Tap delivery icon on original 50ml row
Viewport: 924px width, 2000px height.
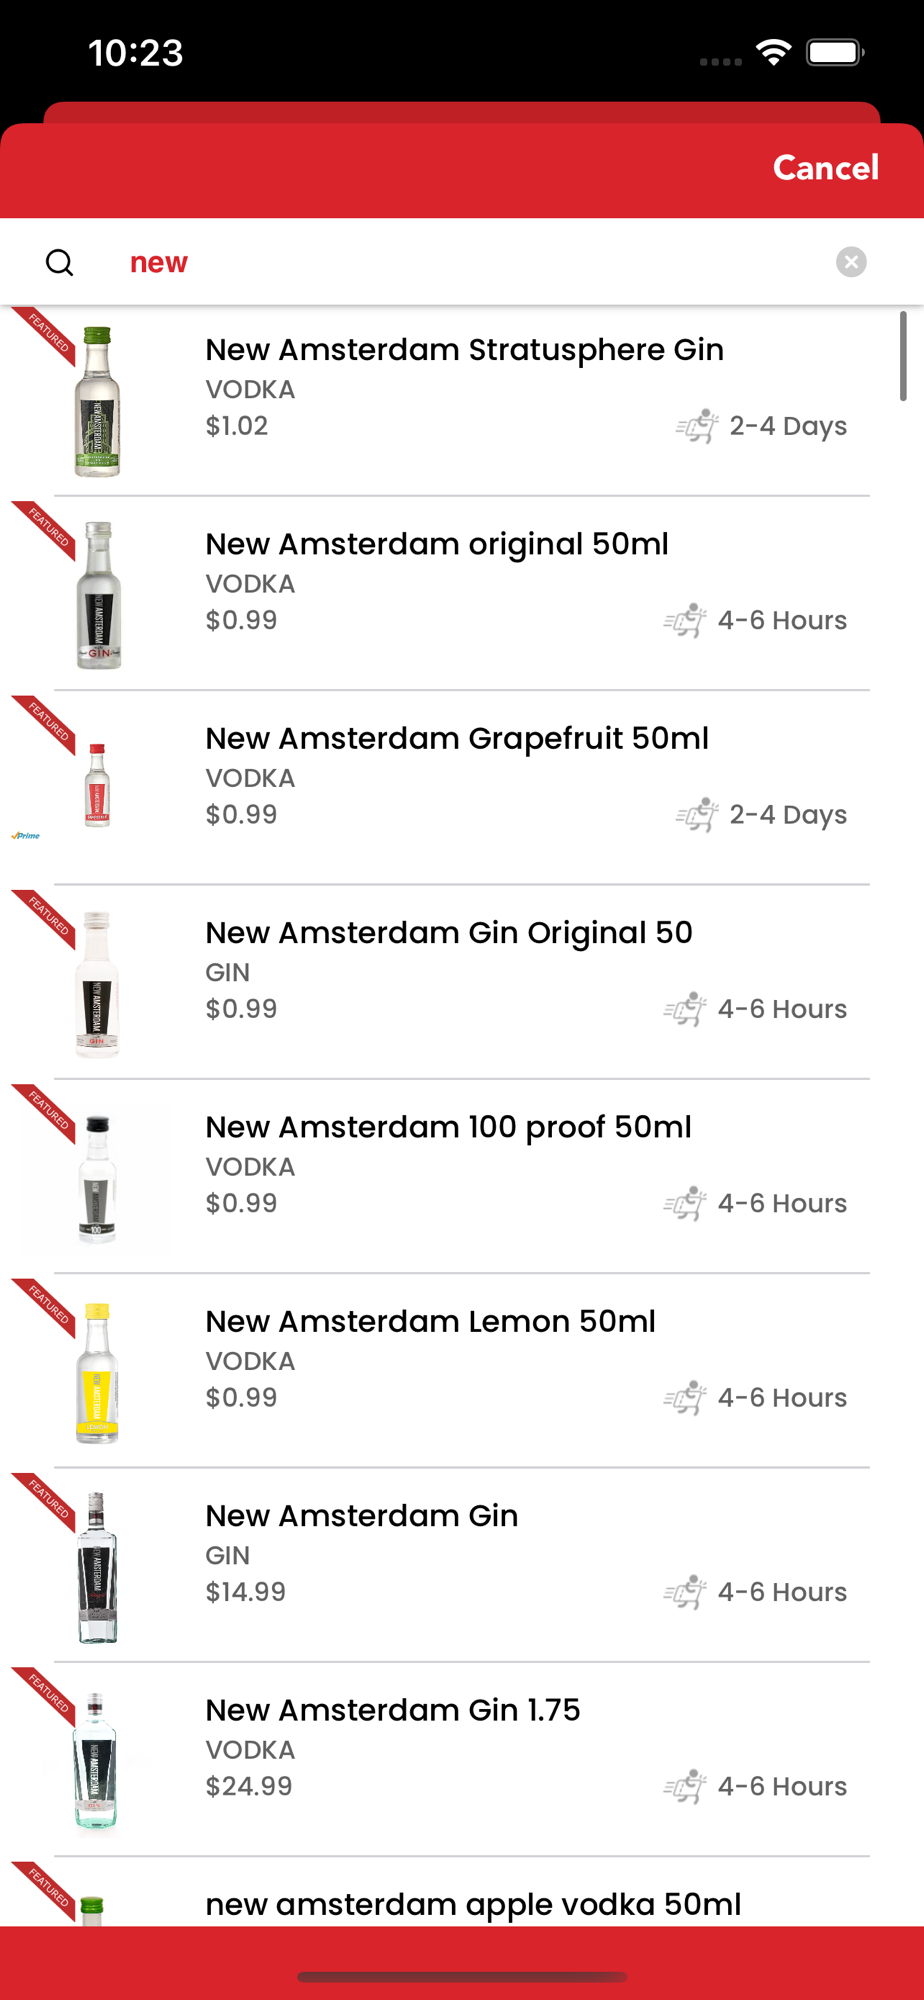pos(685,621)
